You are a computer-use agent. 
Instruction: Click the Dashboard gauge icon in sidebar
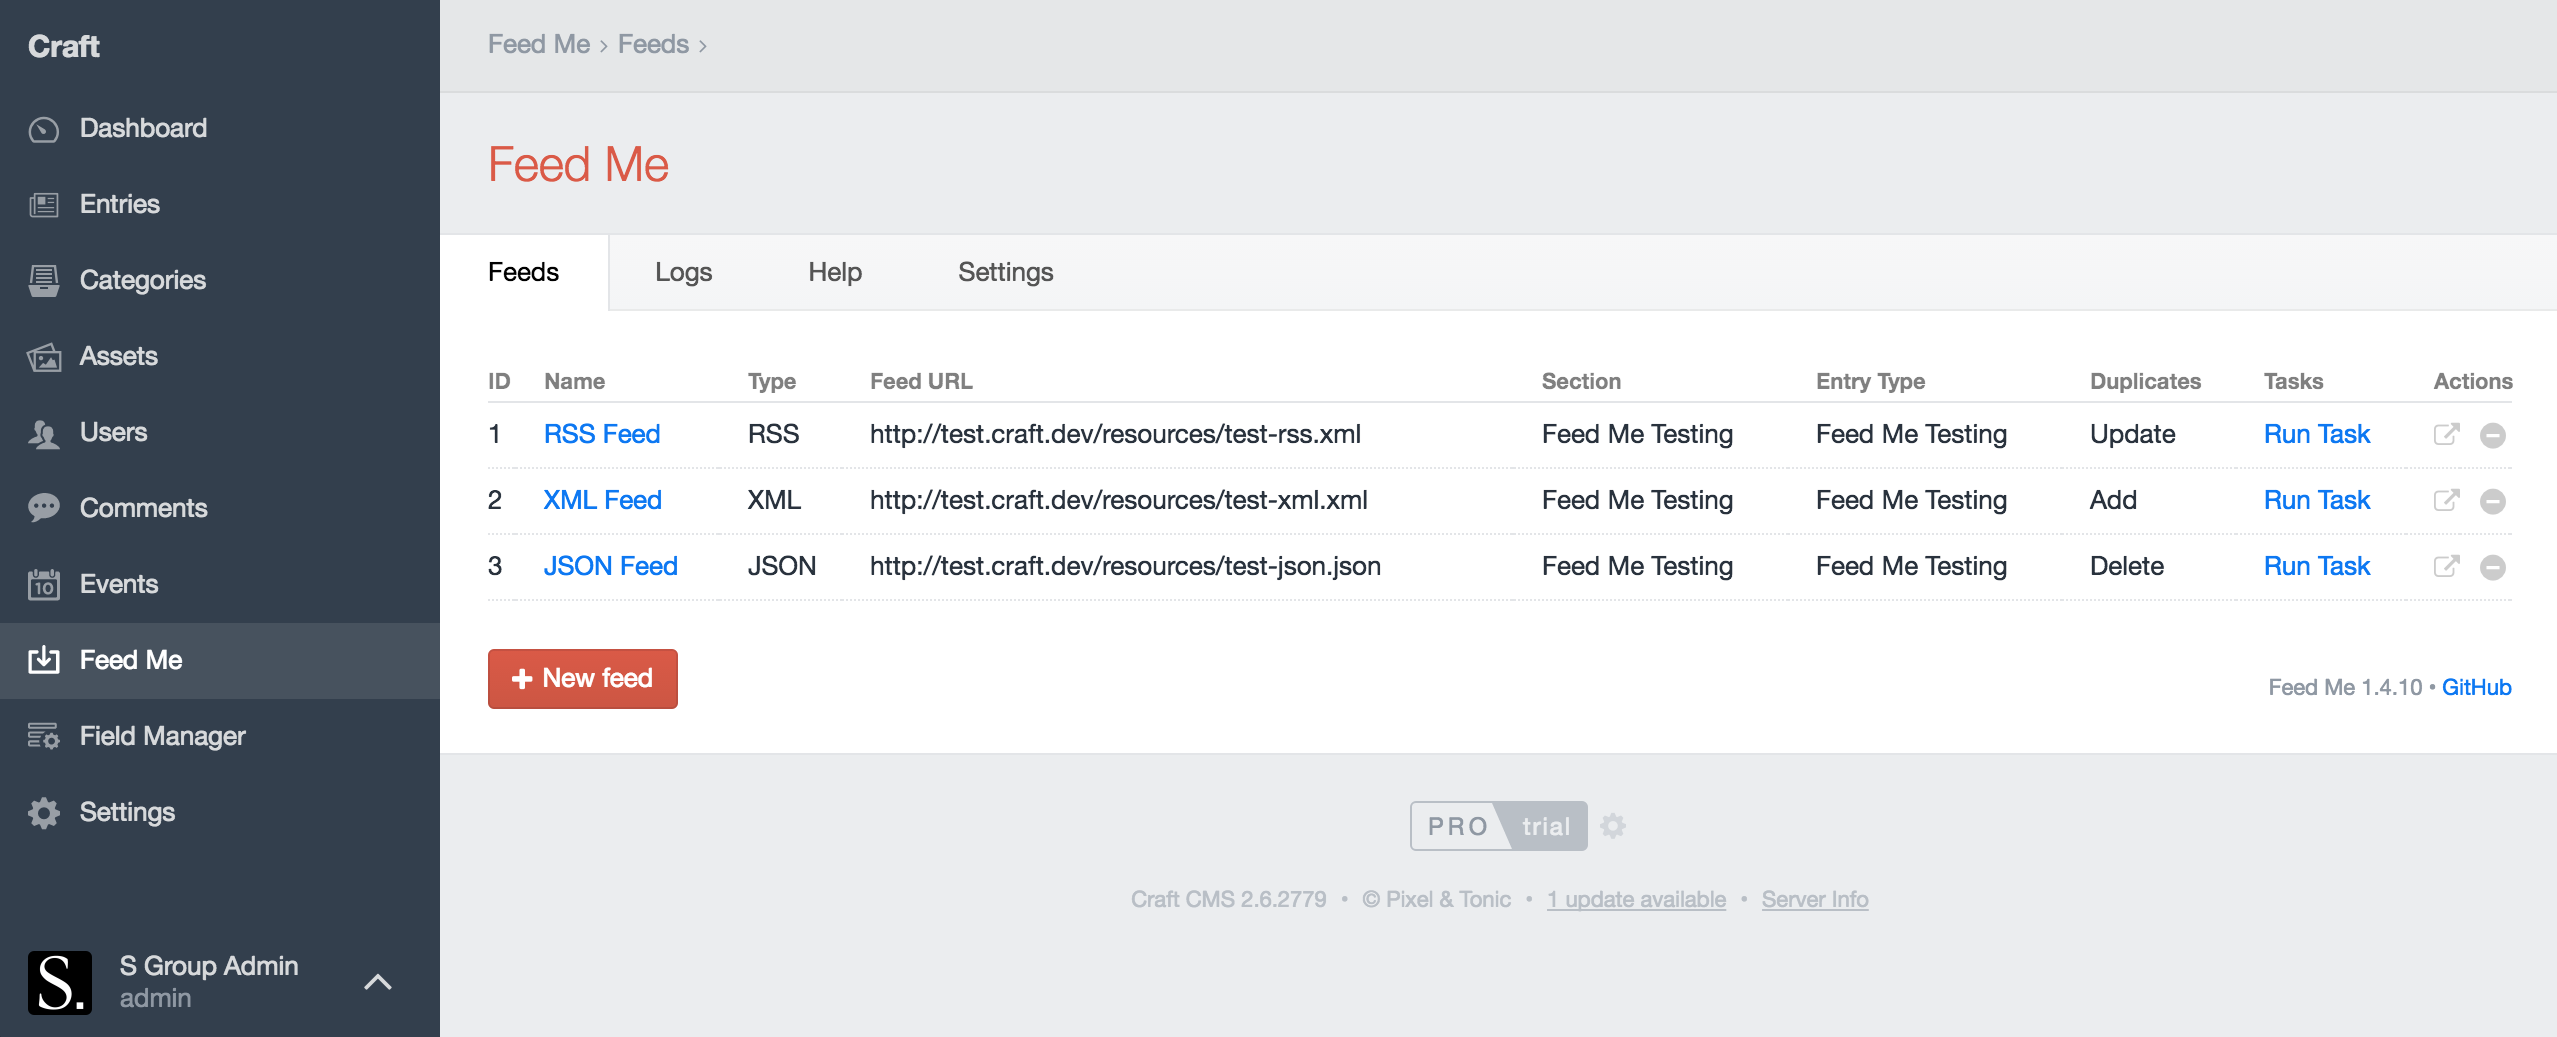[x=44, y=129]
